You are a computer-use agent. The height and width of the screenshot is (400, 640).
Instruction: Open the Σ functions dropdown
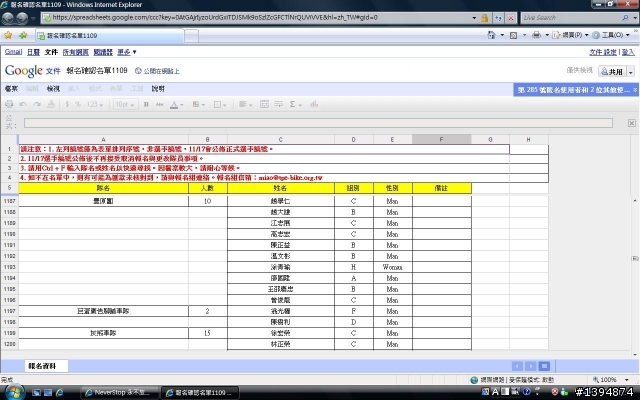click(296, 104)
